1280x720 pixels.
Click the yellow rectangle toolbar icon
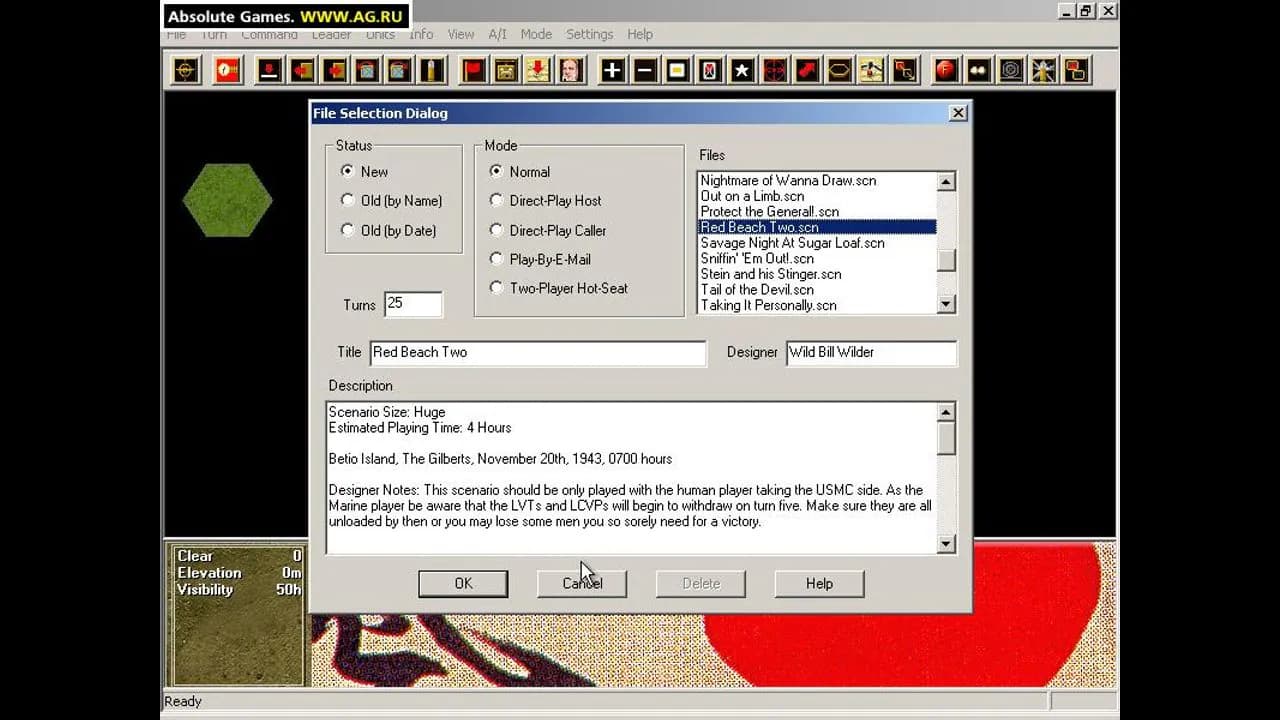pyautogui.click(x=678, y=70)
